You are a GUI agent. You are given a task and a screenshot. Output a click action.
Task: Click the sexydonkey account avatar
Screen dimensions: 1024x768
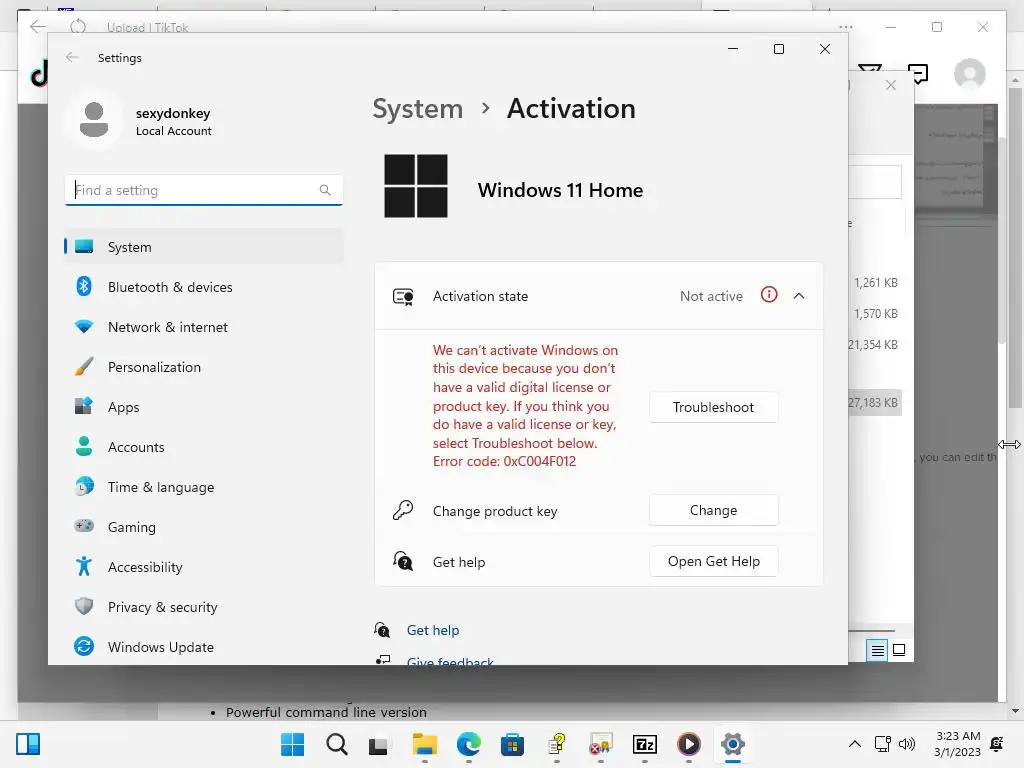(94, 120)
